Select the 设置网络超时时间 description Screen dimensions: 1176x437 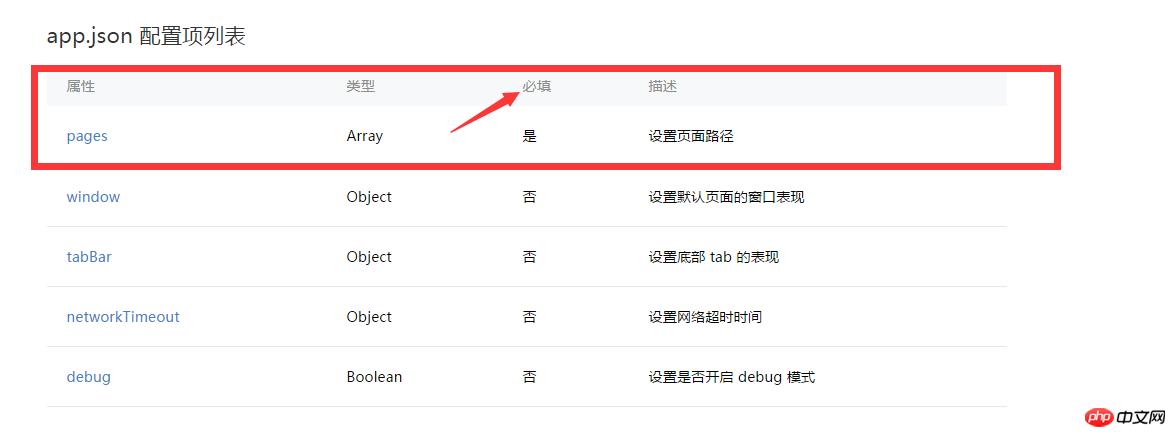[x=705, y=317]
